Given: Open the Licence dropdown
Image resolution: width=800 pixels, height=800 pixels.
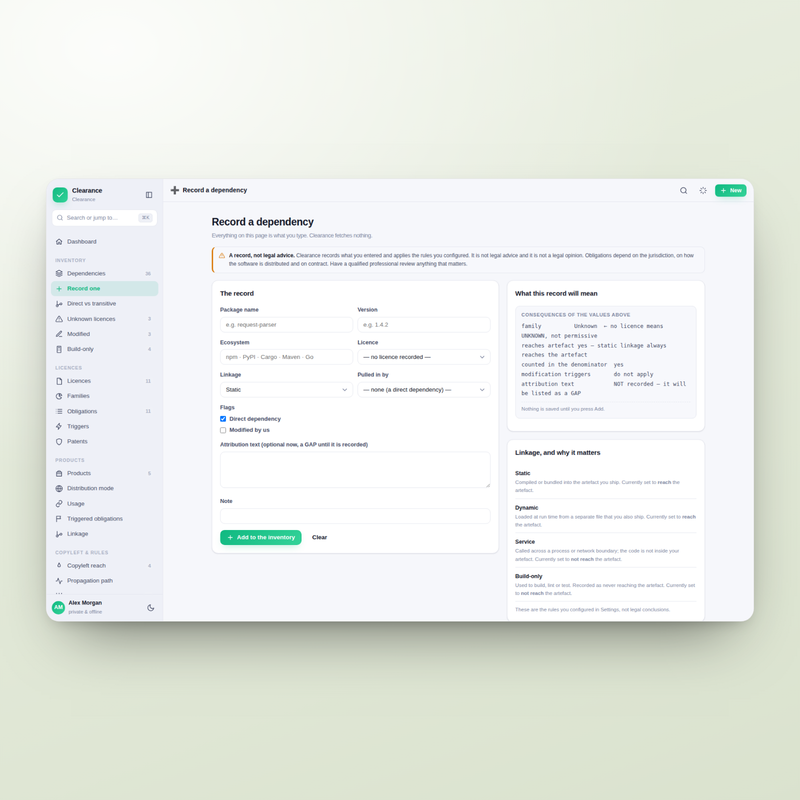Looking at the screenshot, I should click(423, 357).
